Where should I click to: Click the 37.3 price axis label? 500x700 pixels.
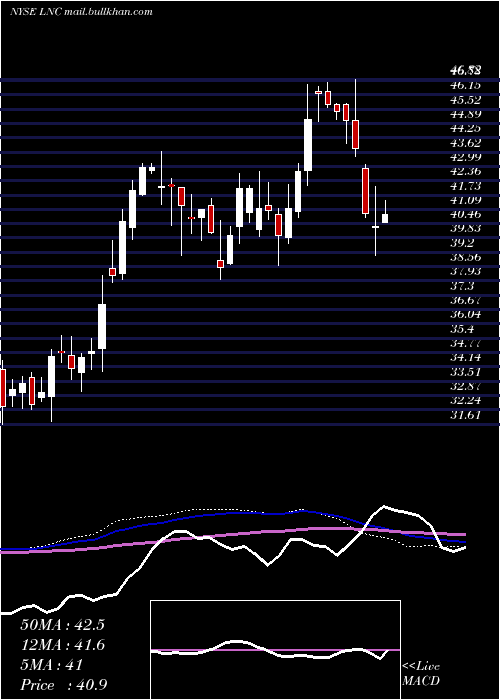[x=462, y=286]
